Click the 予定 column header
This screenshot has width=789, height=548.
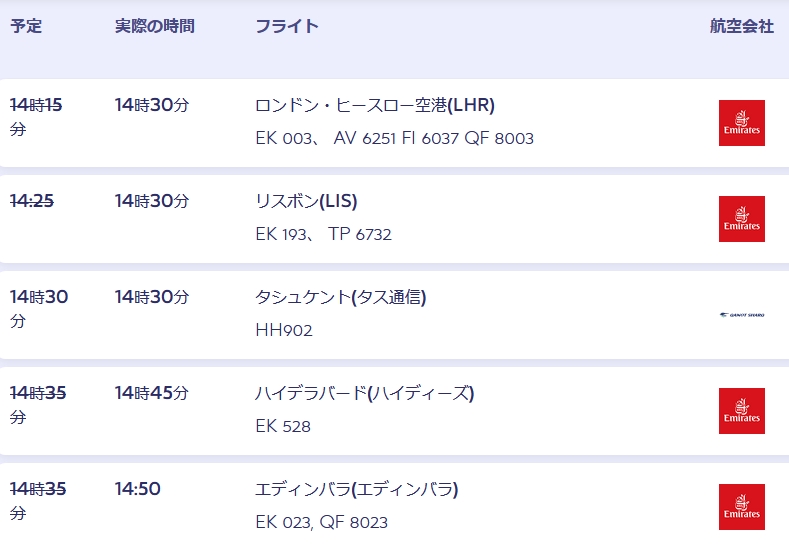[x=26, y=27]
